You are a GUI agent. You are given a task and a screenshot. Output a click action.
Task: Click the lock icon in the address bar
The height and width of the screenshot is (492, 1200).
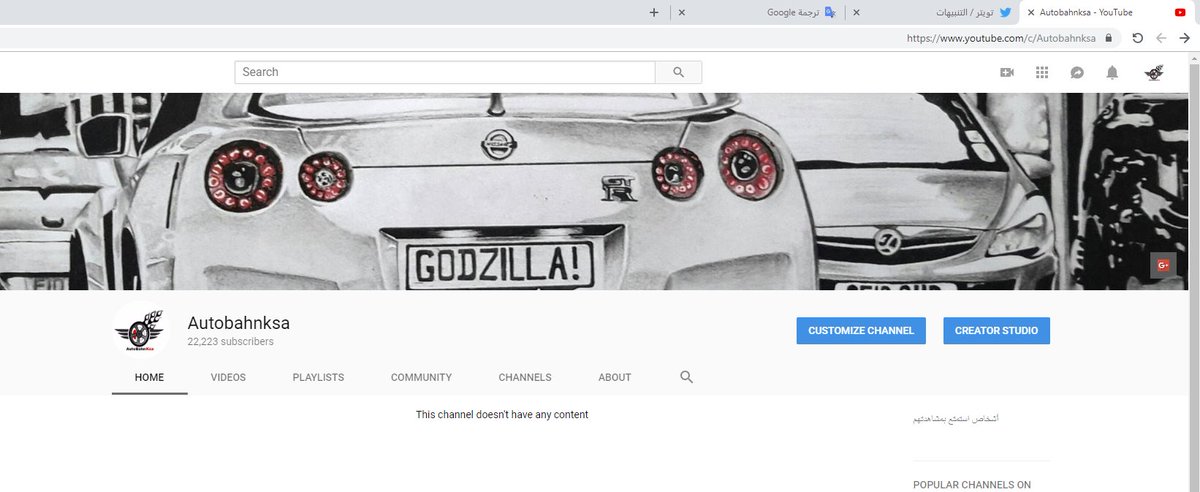coord(1109,38)
